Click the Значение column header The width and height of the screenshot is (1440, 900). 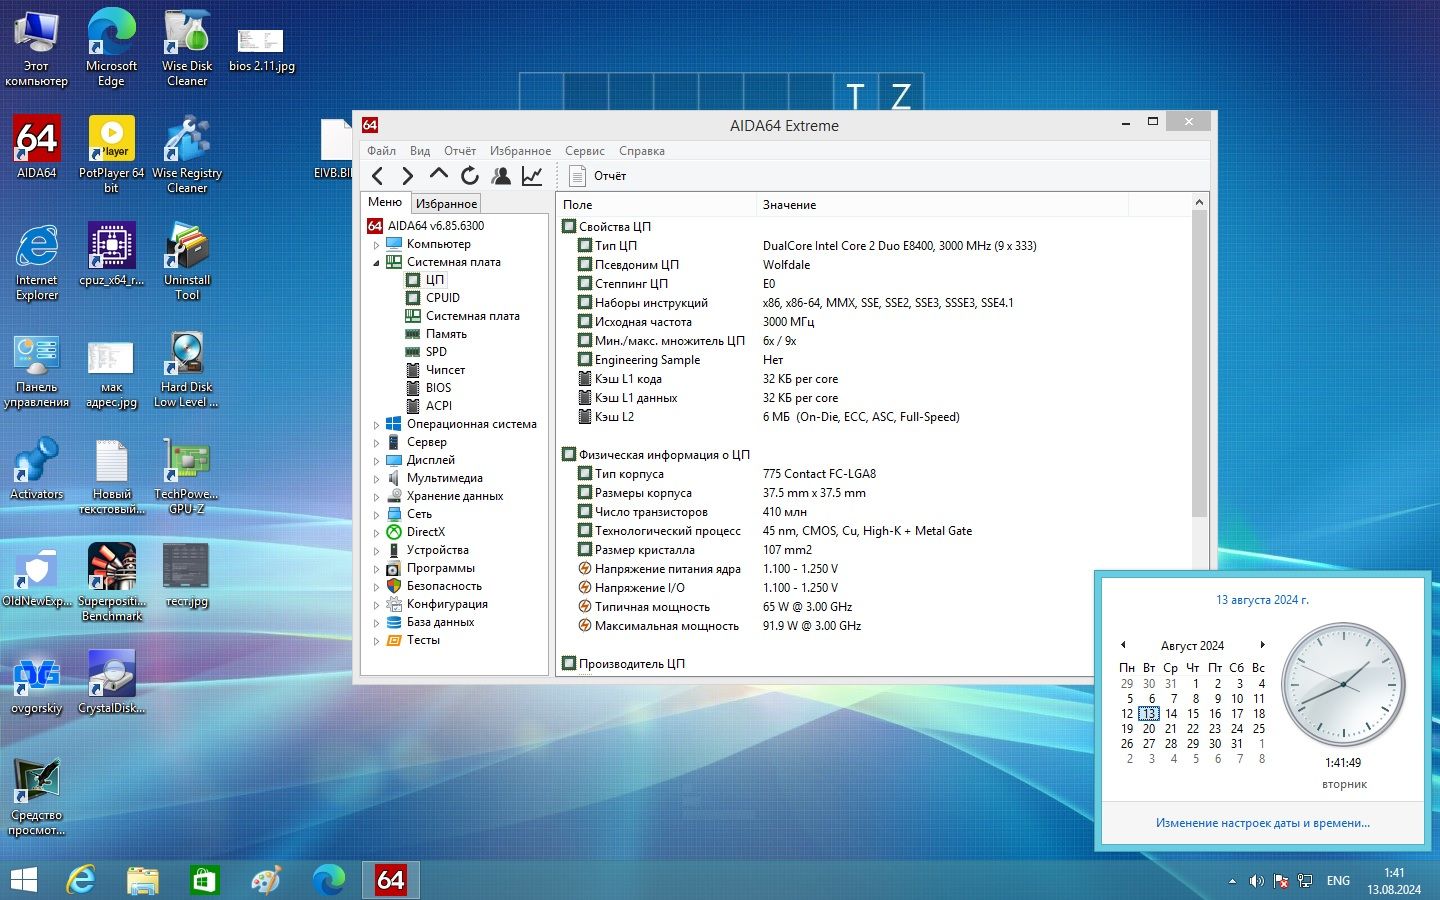[x=941, y=205]
